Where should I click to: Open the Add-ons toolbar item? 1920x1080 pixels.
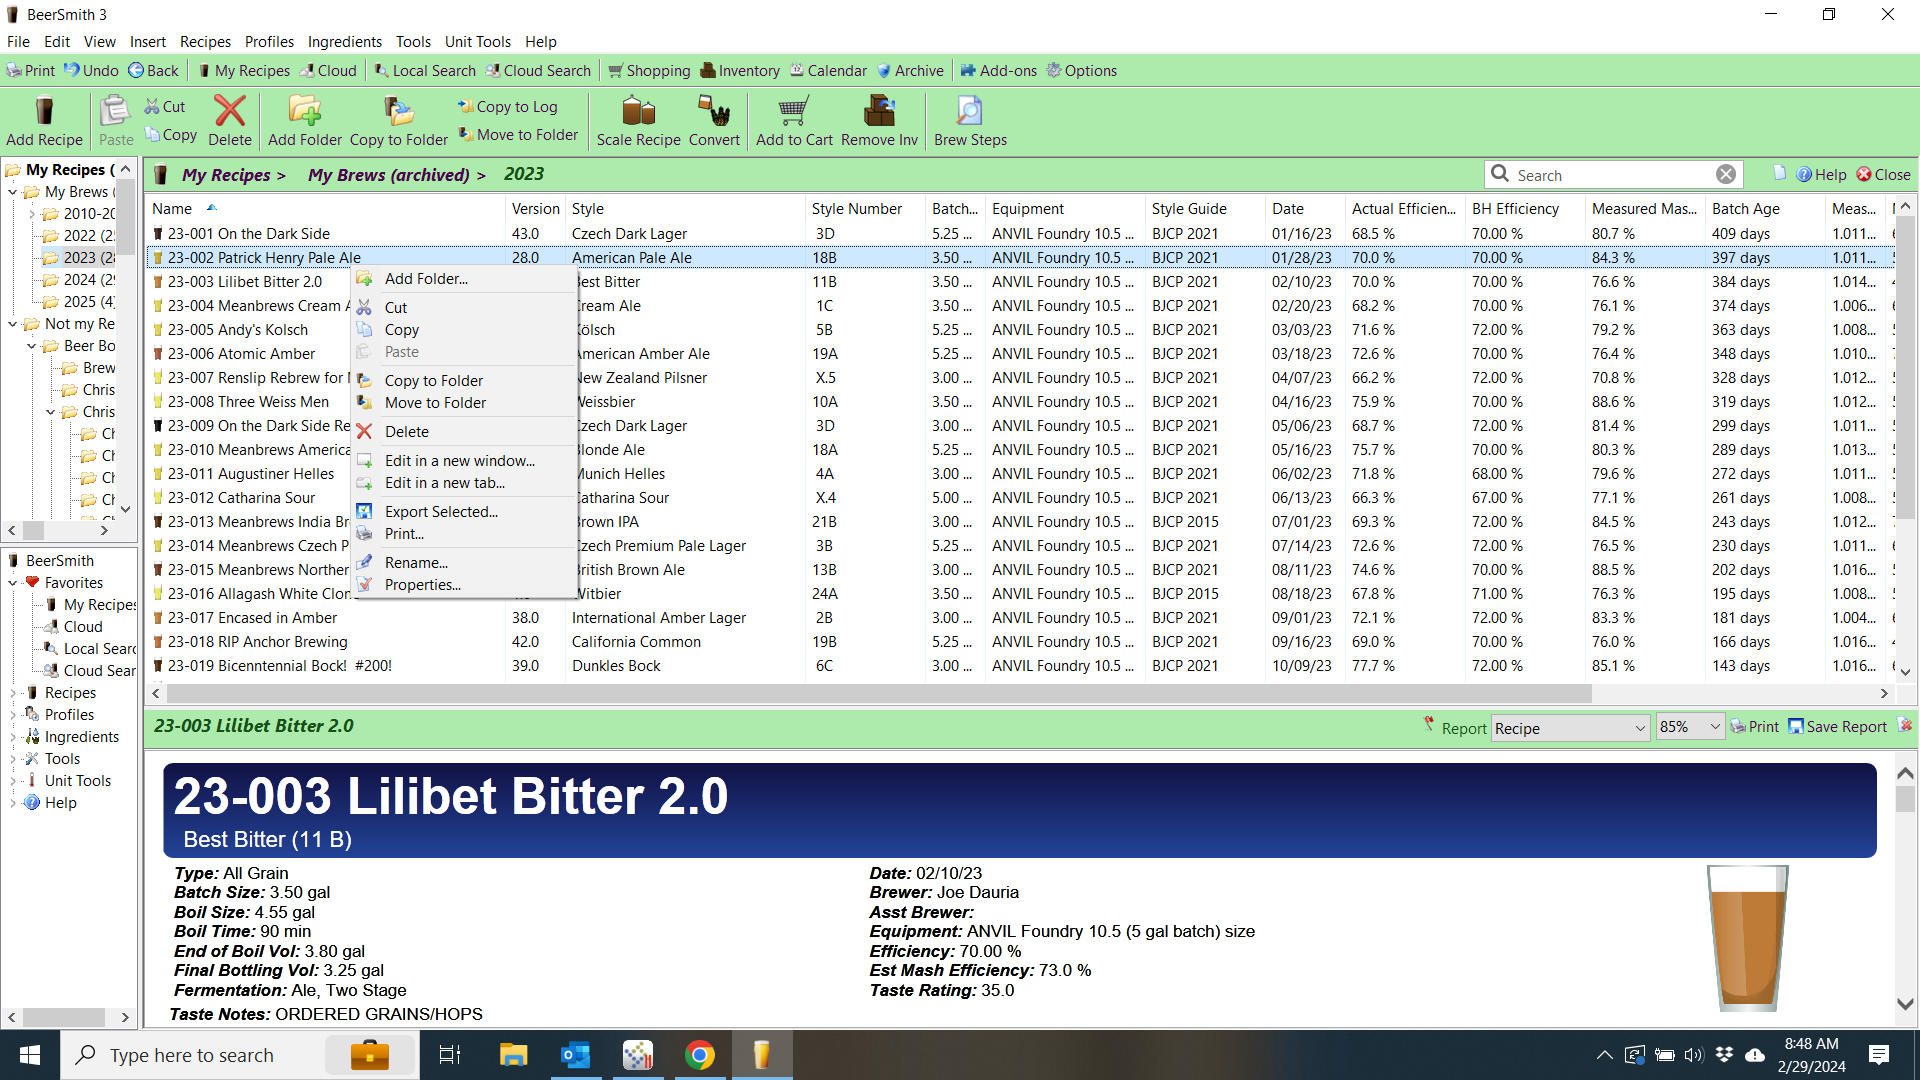pyautogui.click(x=999, y=71)
